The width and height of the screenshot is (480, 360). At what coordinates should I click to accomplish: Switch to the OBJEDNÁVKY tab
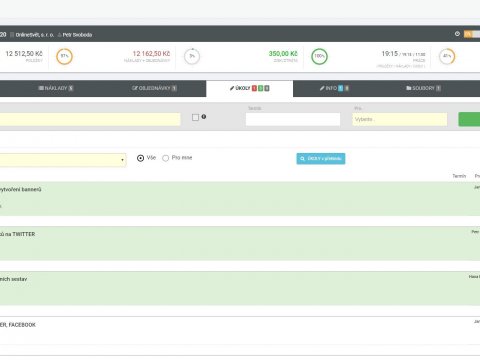[154, 88]
